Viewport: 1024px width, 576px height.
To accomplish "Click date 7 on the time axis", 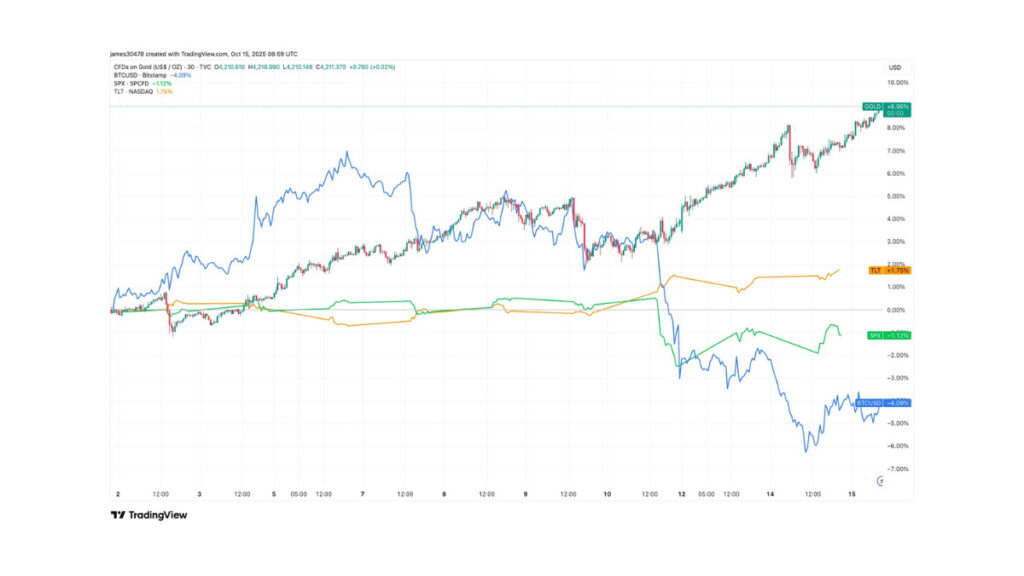I will point(362,494).
